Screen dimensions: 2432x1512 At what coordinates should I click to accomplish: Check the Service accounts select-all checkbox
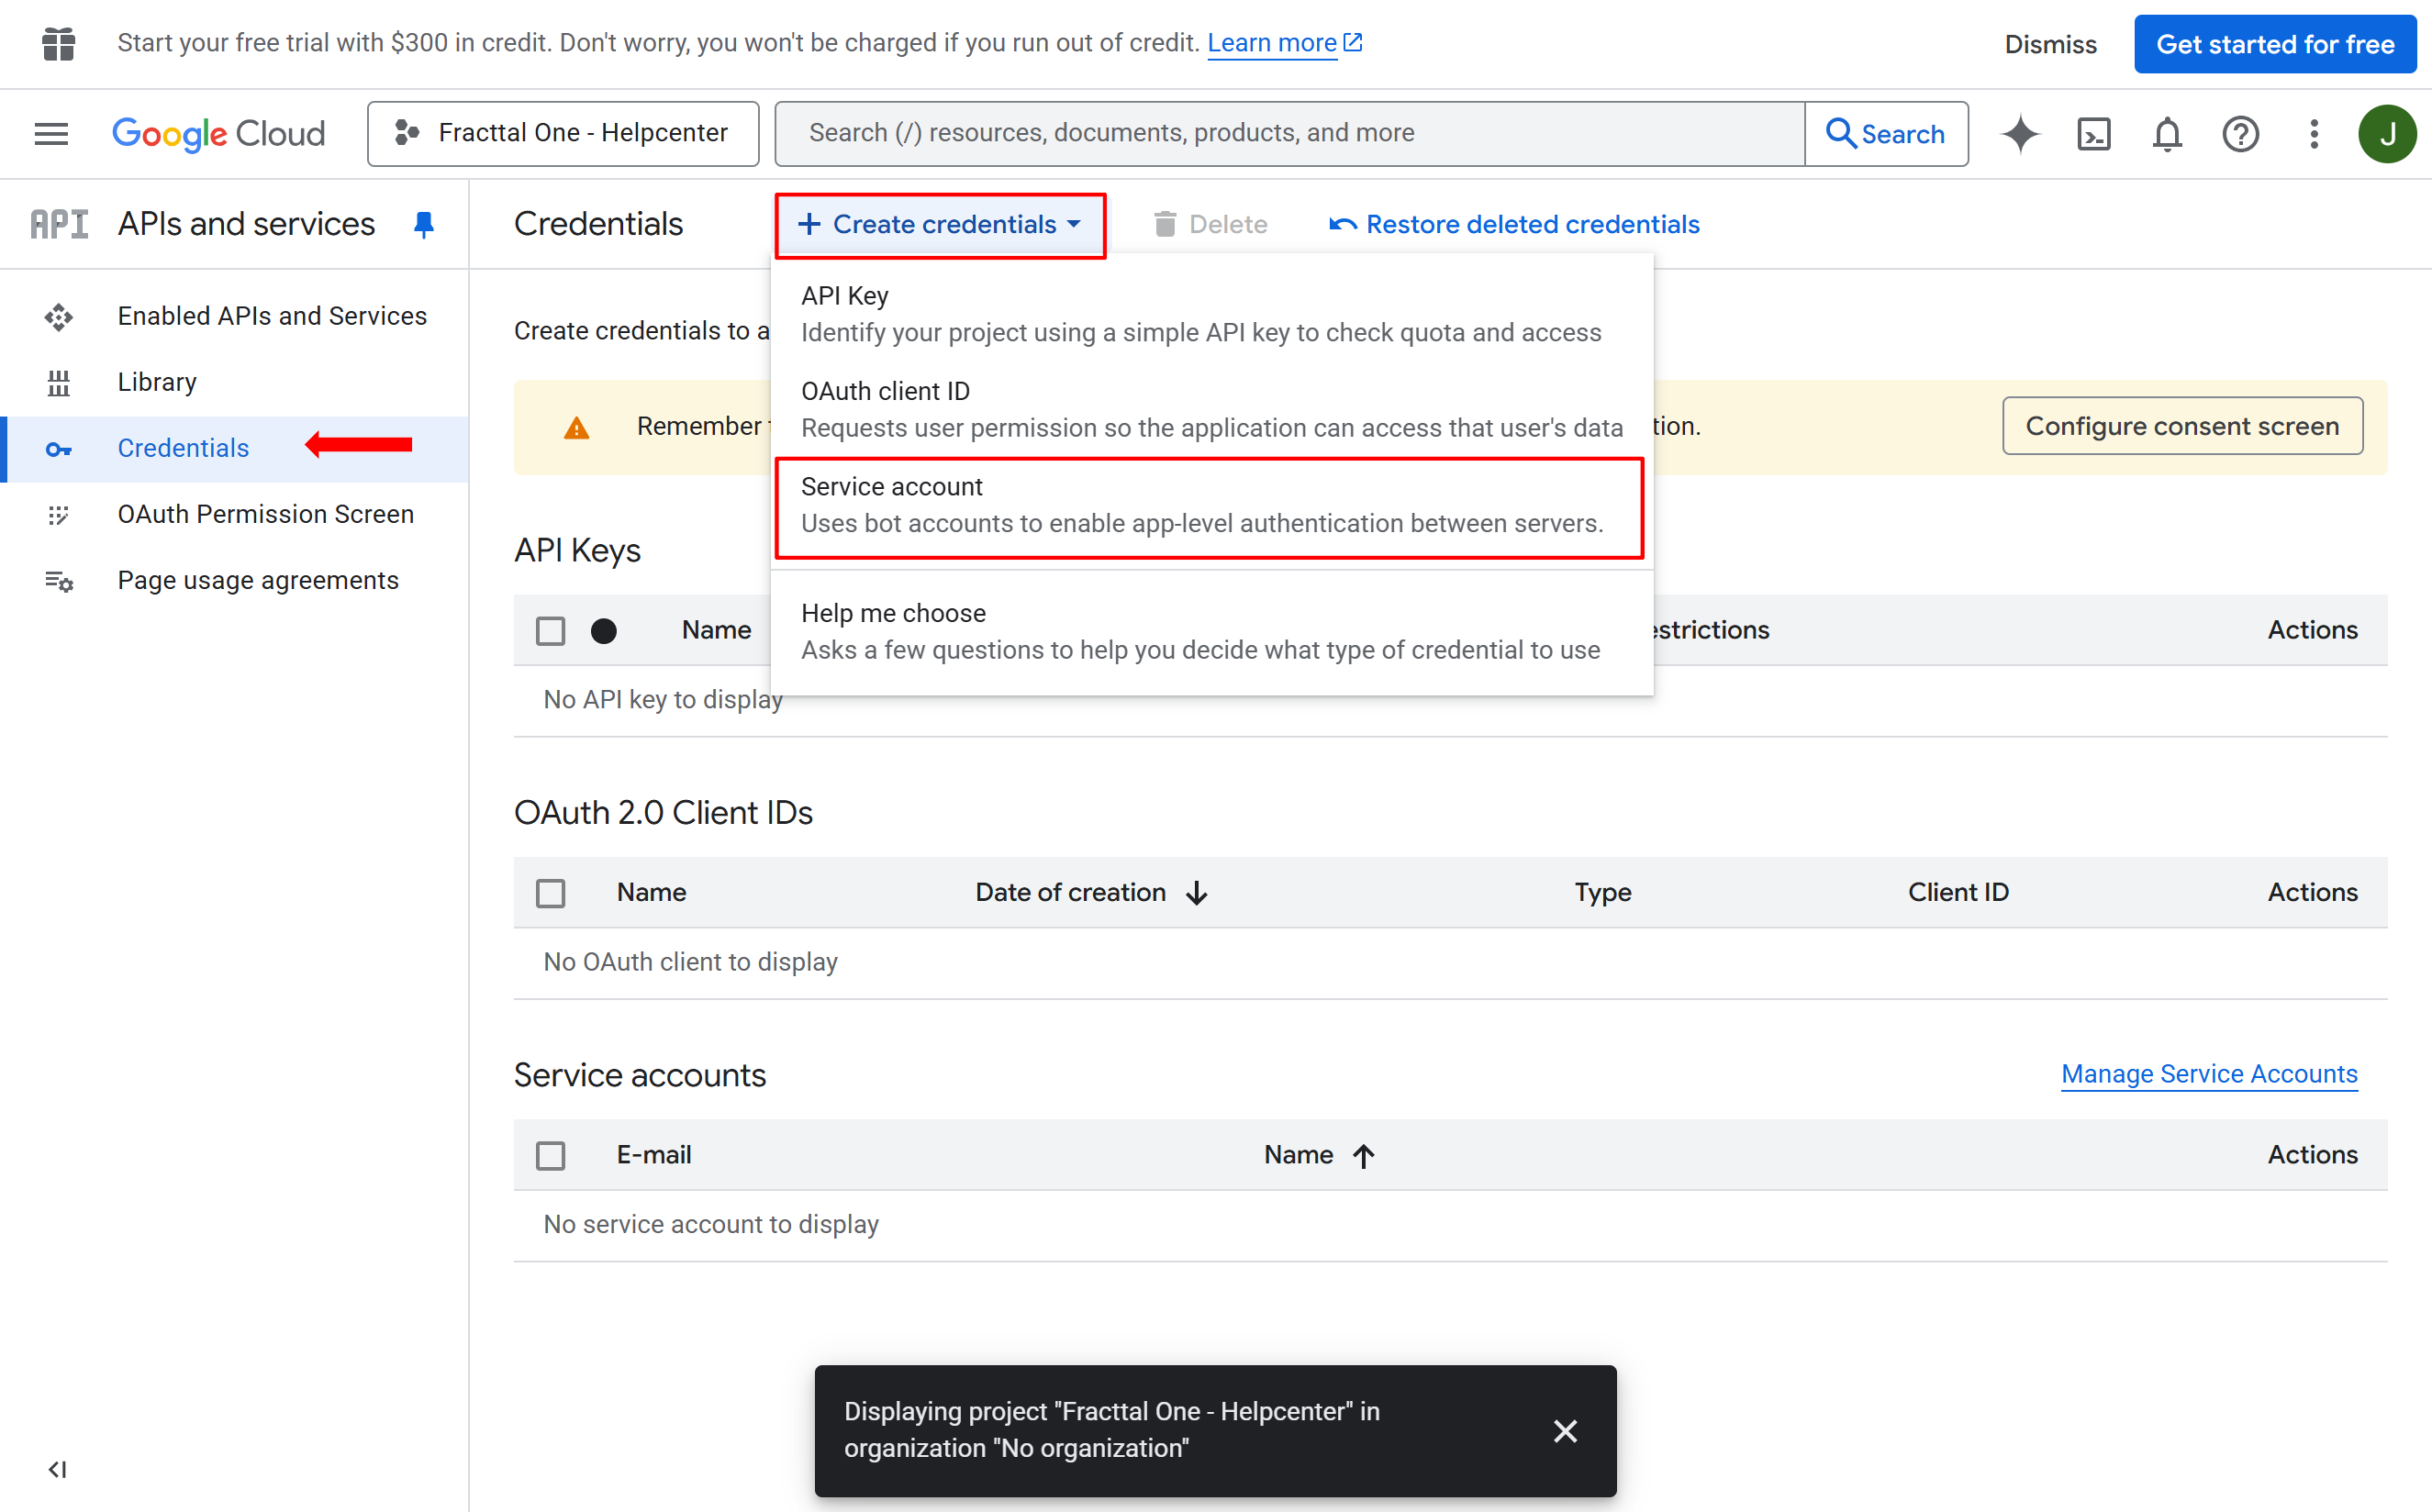pyautogui.click(x=551, y=1155)
